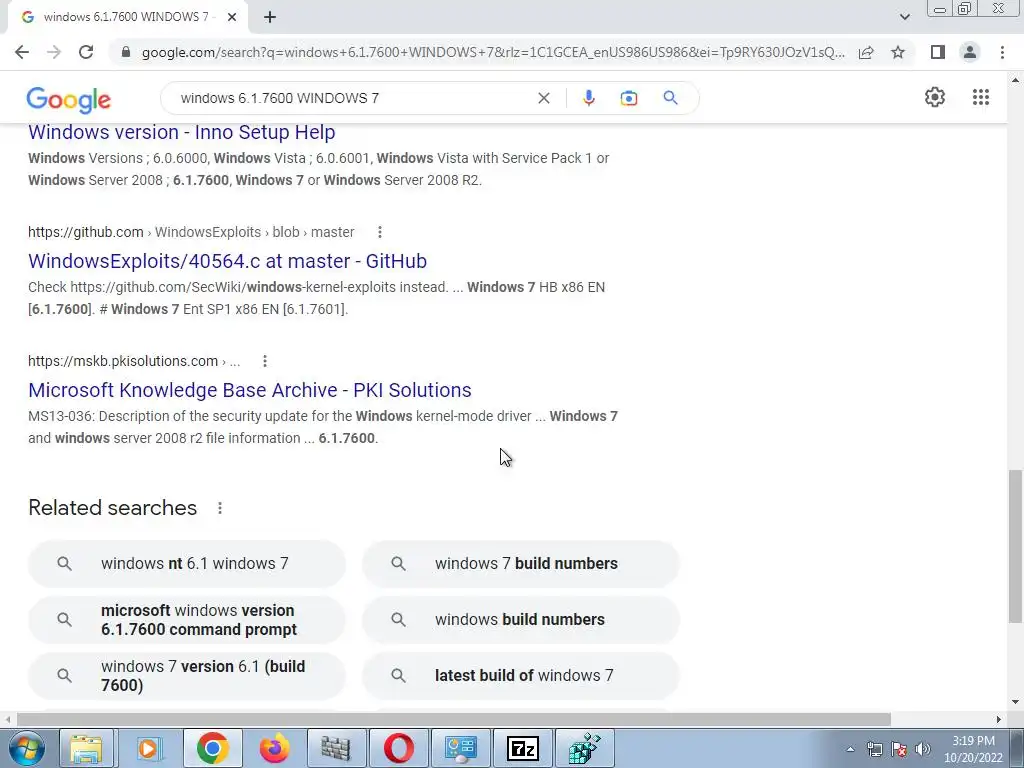Open the Chrome three-dot menu
The image size is (1024, 768).
pyautogui.click(x=1002, y=52)
